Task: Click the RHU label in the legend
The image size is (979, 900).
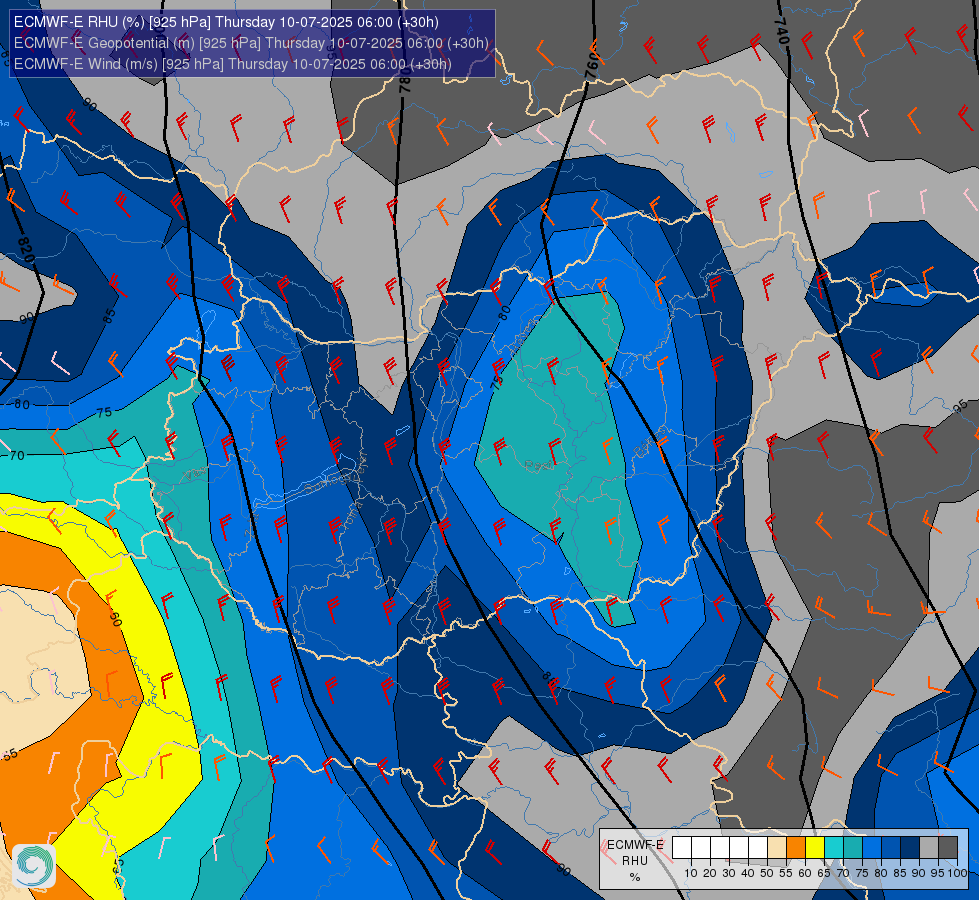Action: pyautogui.click(x=635, y=861)
